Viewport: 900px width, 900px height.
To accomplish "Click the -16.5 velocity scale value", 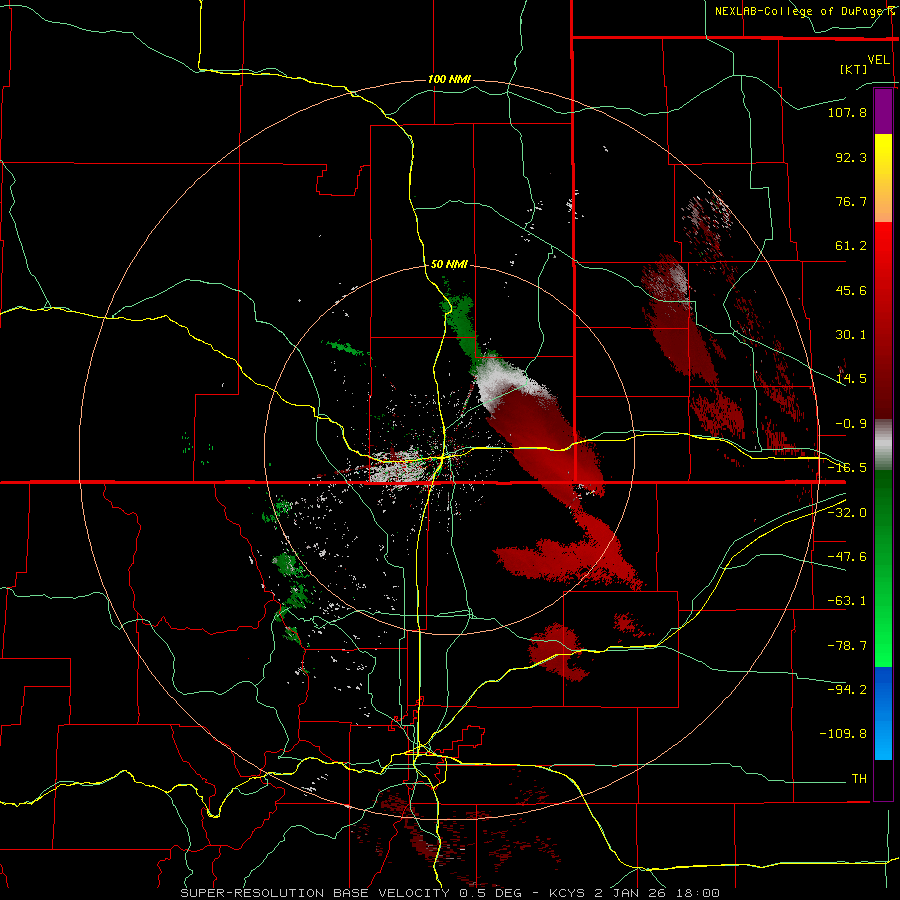I will 847,468.
